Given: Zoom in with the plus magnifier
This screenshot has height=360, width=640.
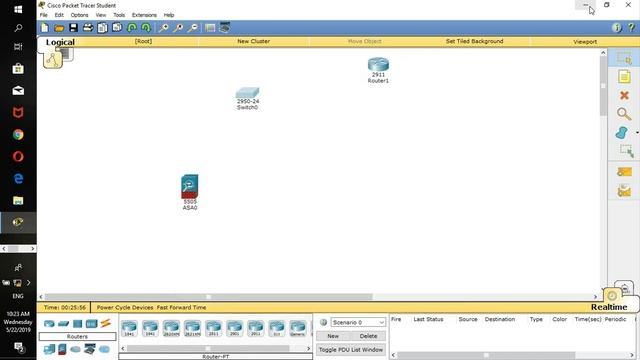Looking at the screenshot, I should (164, 28).
